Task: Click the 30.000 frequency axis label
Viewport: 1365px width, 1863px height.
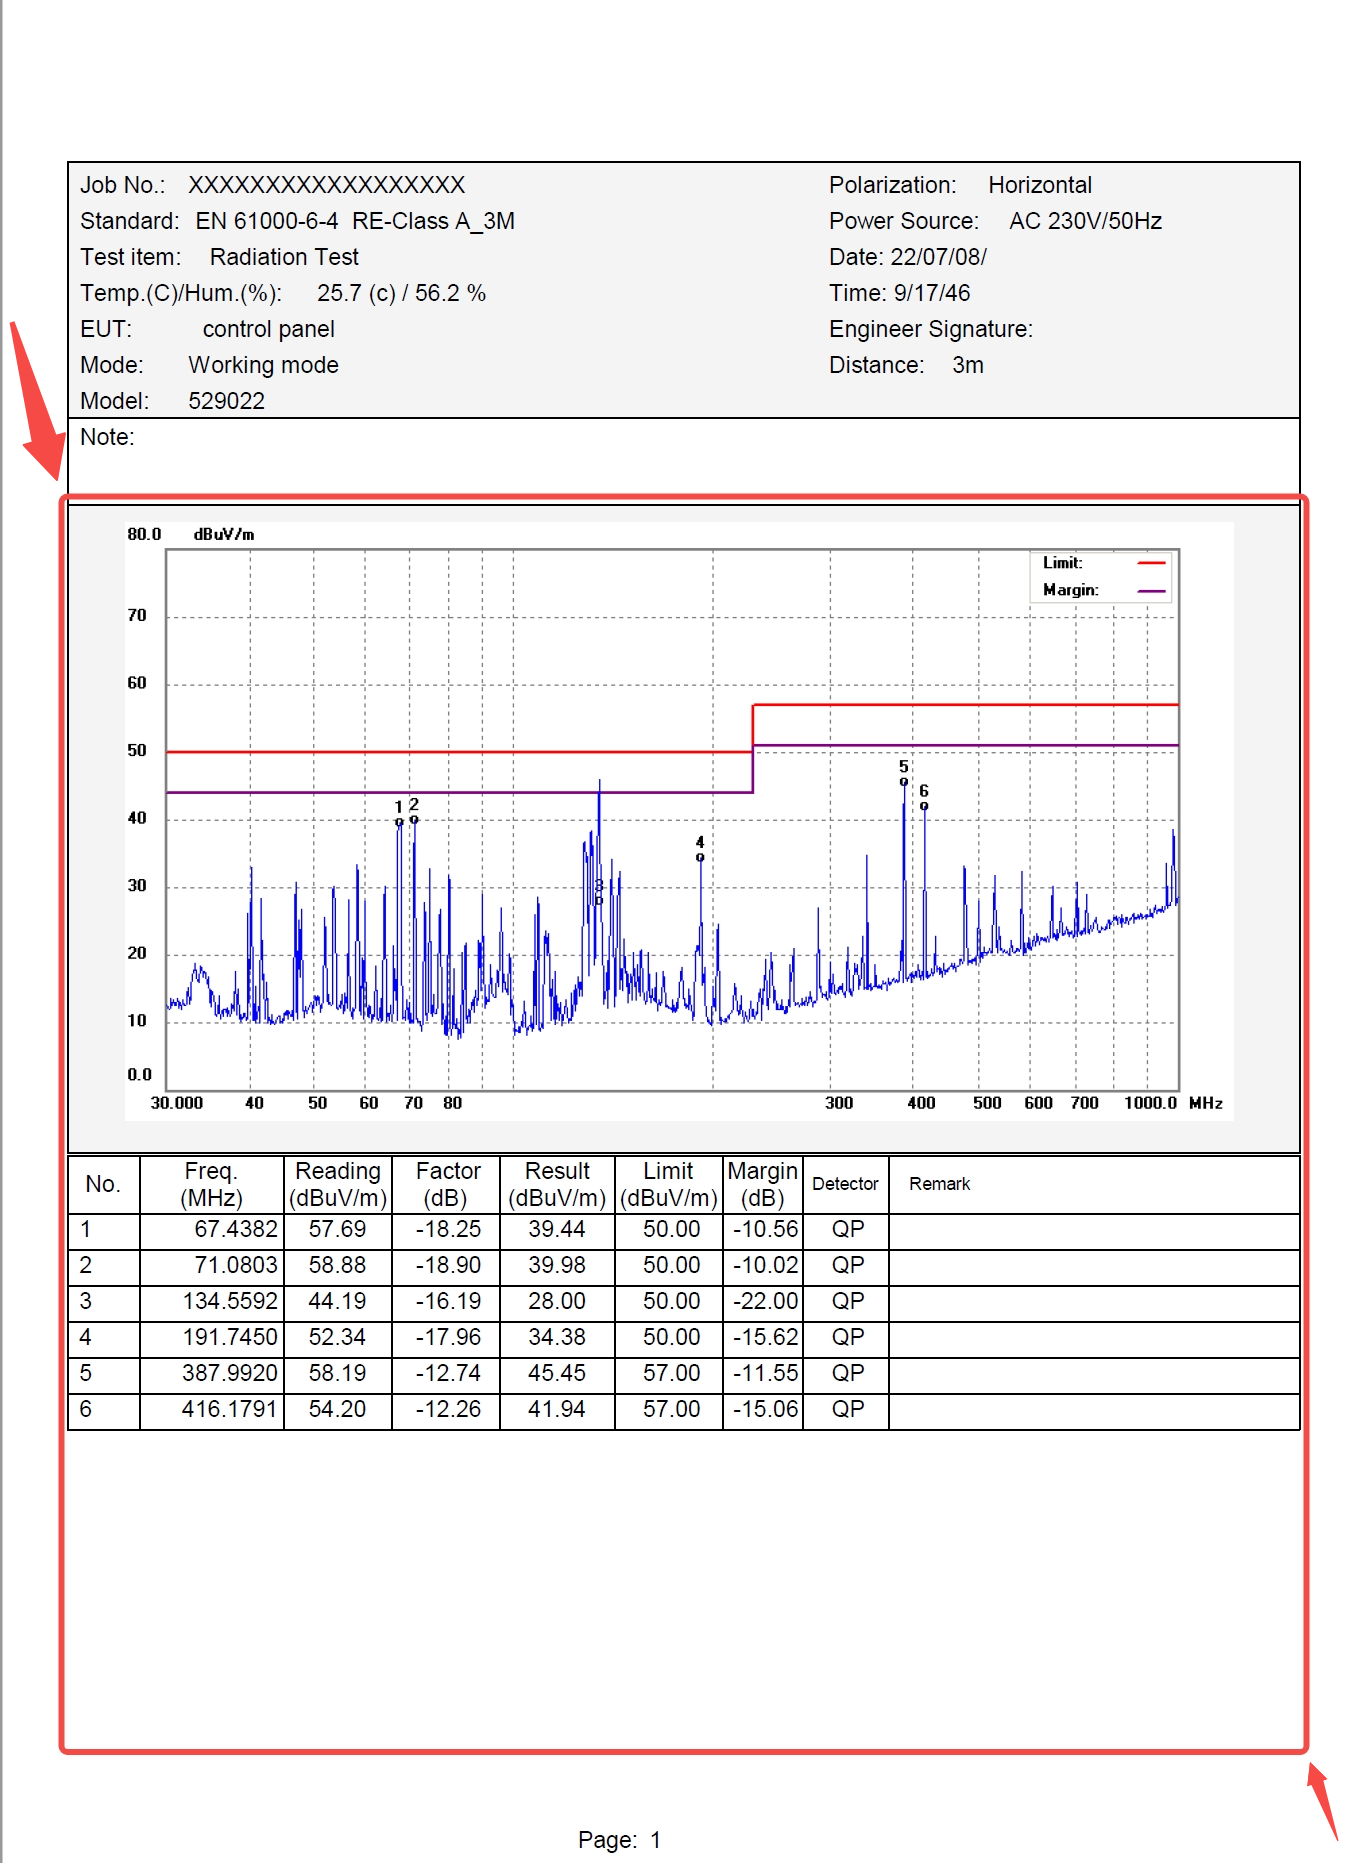Action: 177,1102
